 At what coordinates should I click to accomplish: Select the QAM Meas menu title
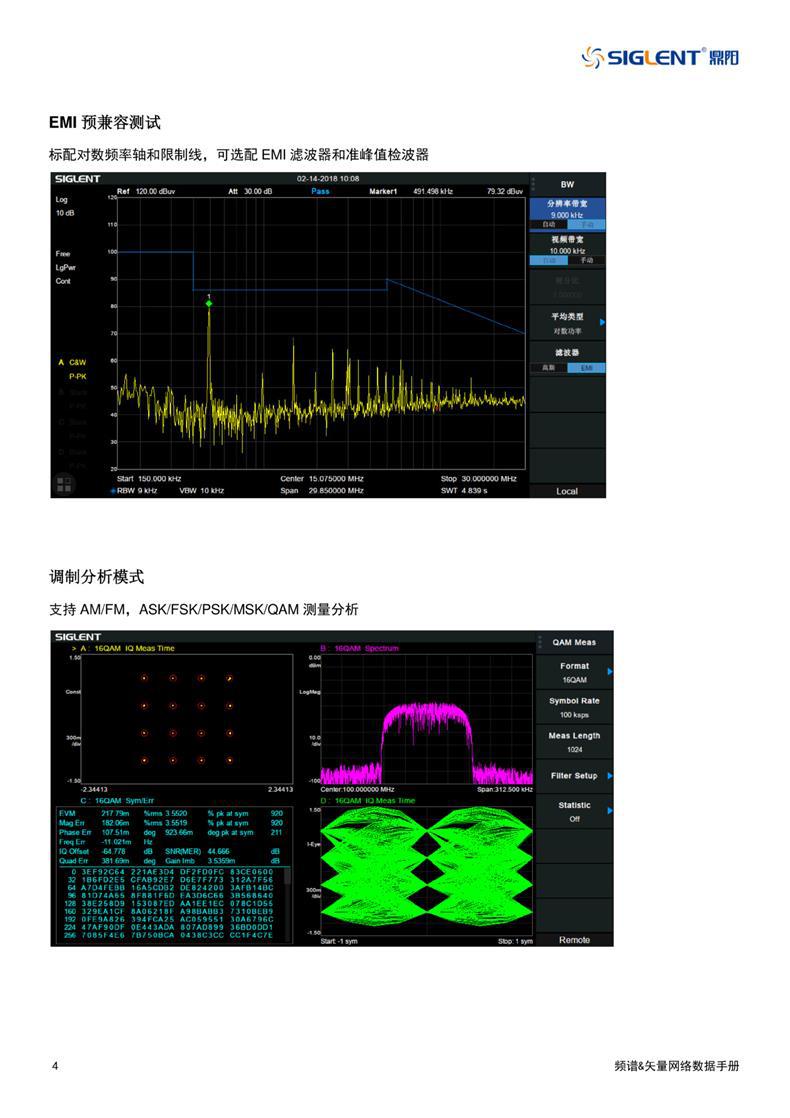[x=575, y=642]
